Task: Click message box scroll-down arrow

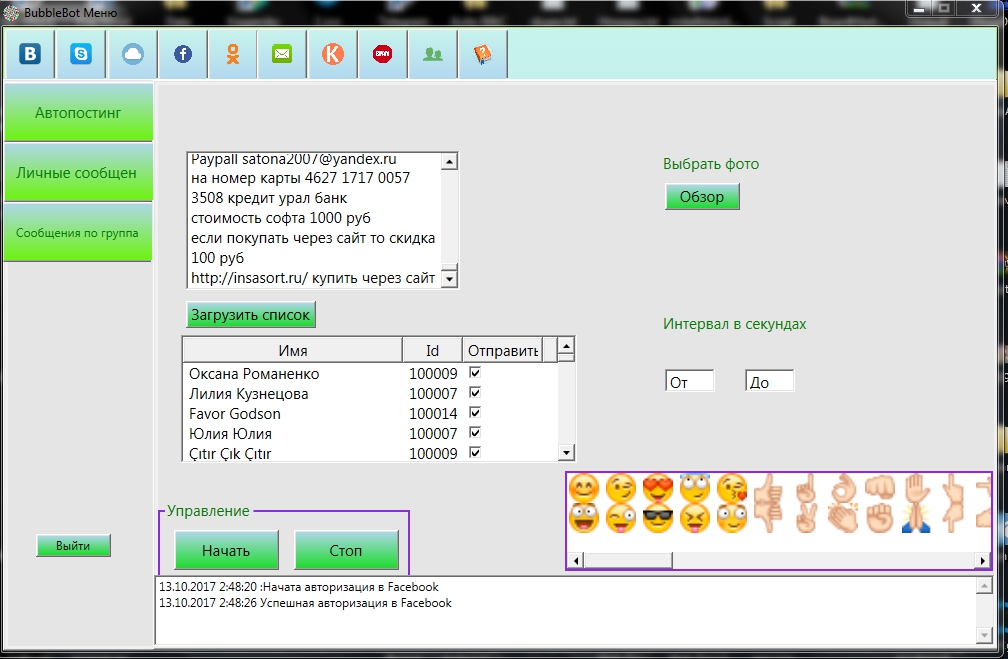Action: [x=449, y=279]
